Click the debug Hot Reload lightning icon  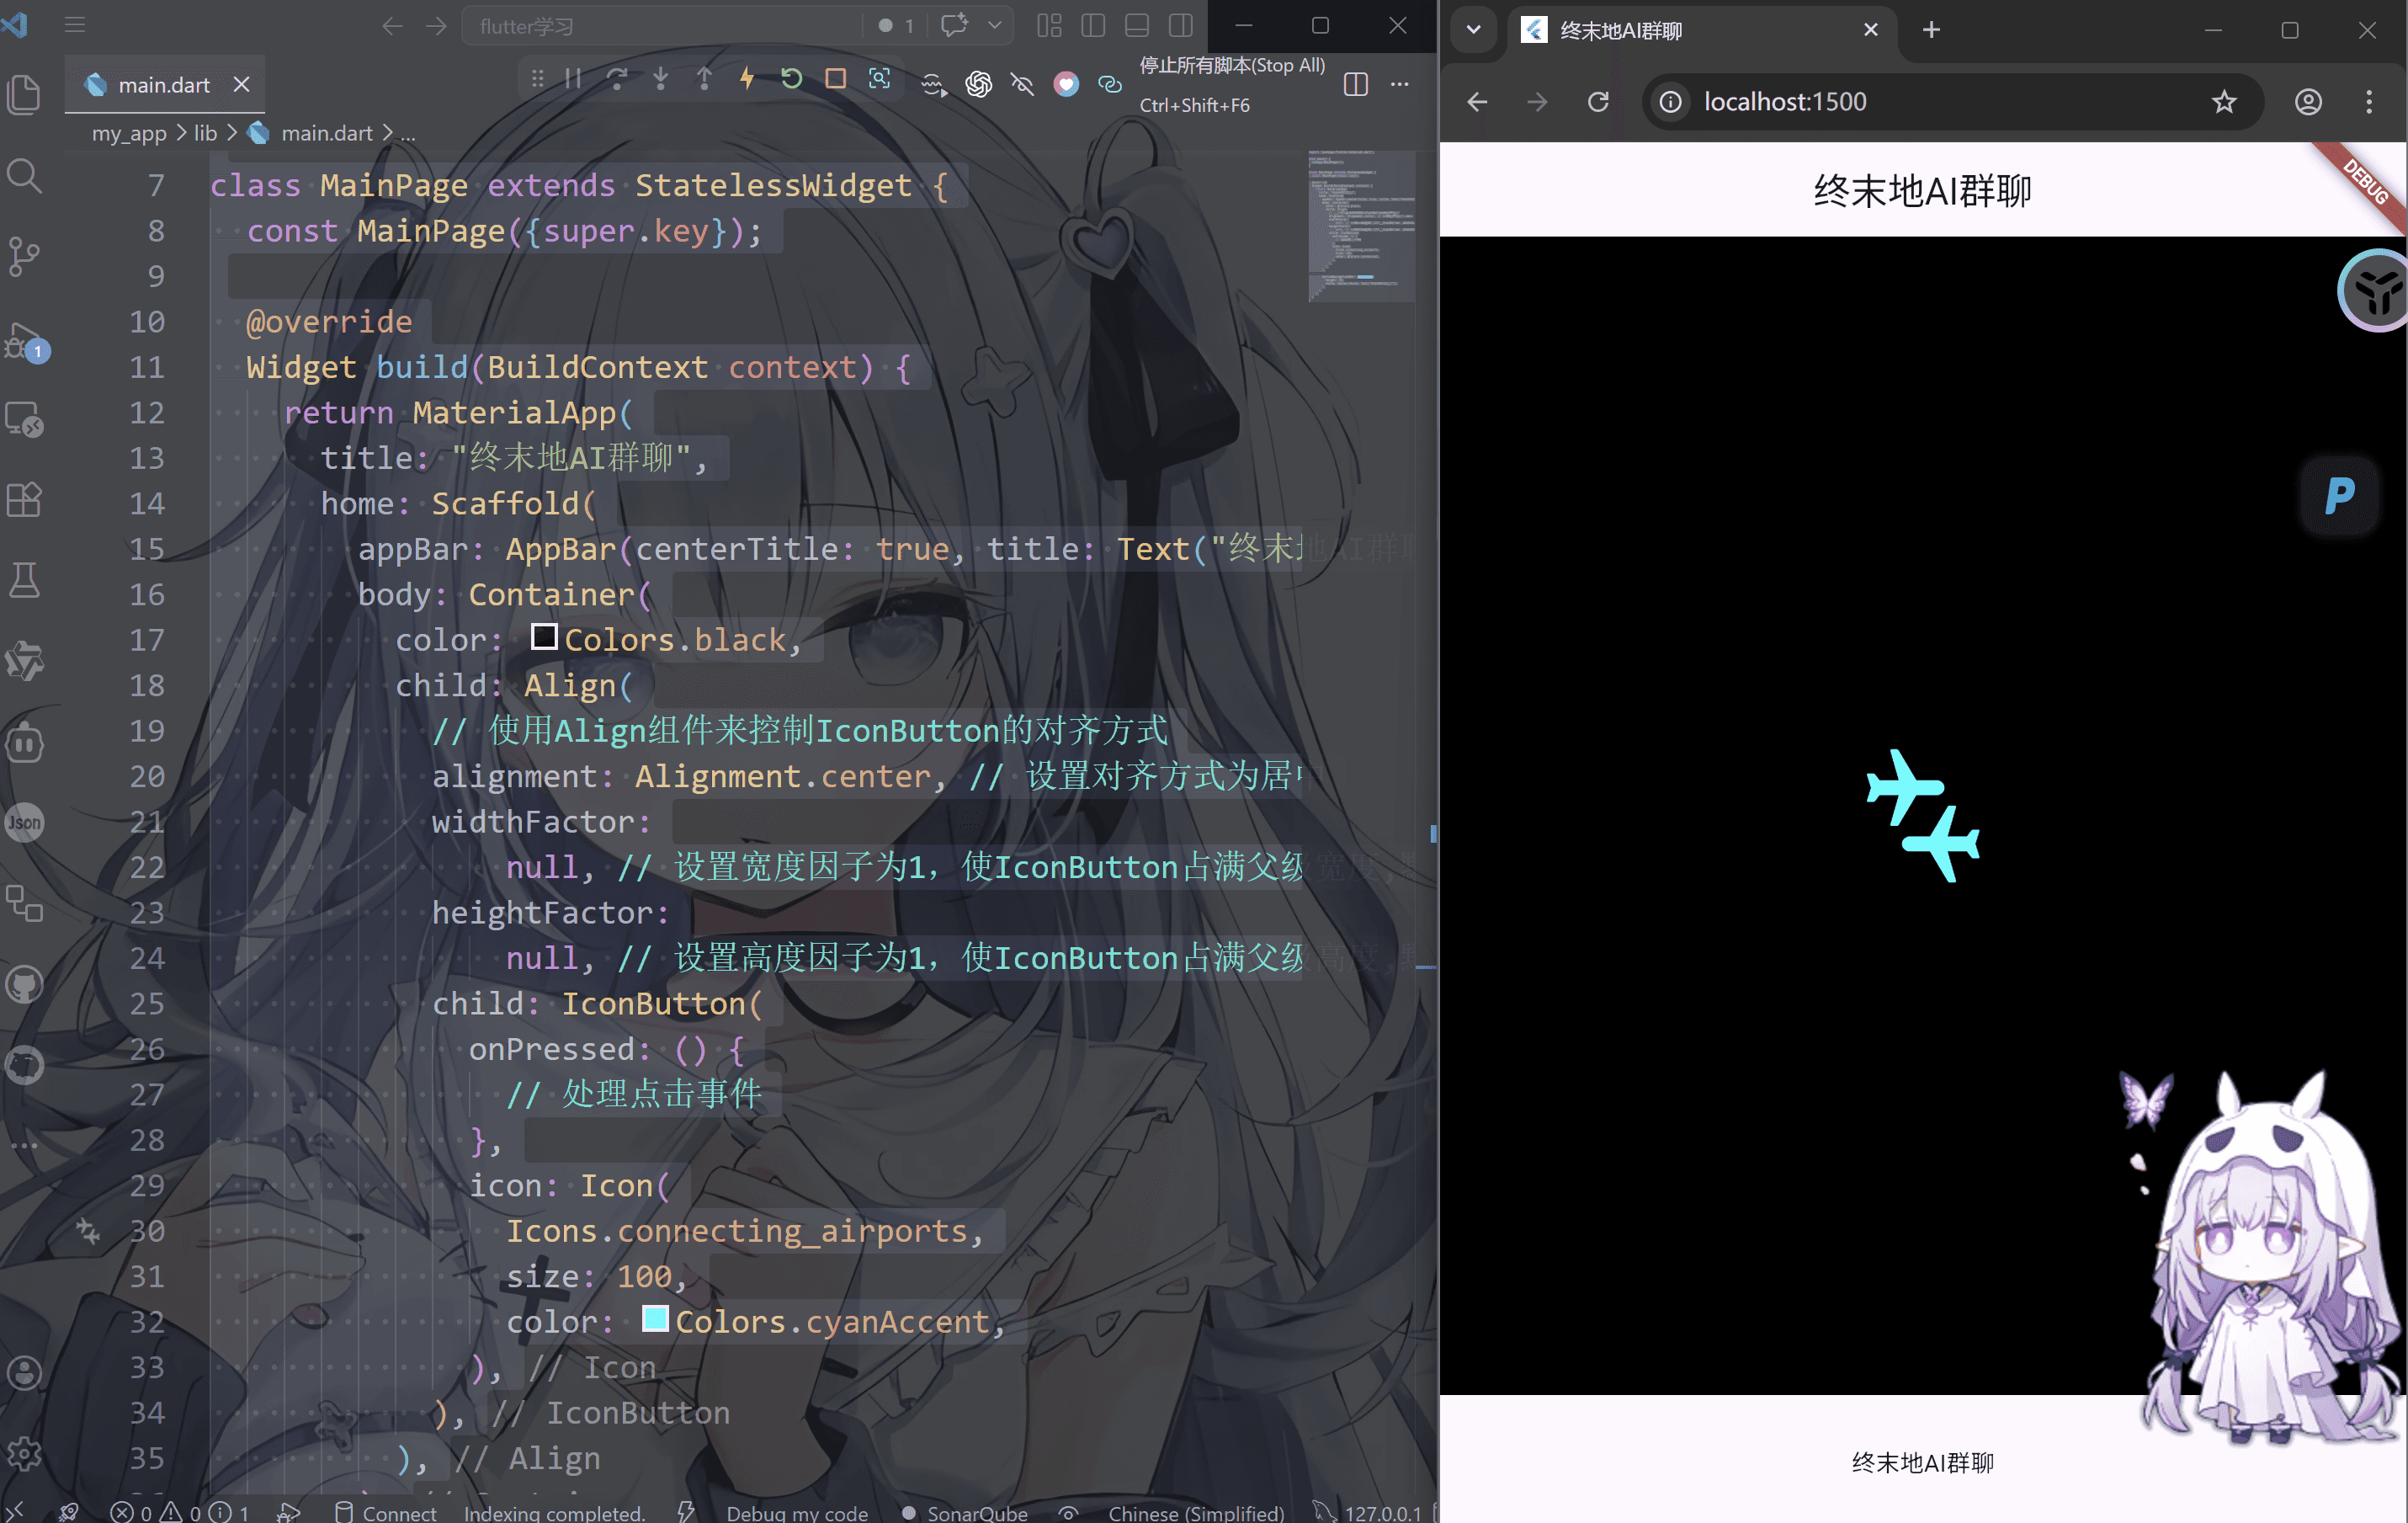click(747, 79)
